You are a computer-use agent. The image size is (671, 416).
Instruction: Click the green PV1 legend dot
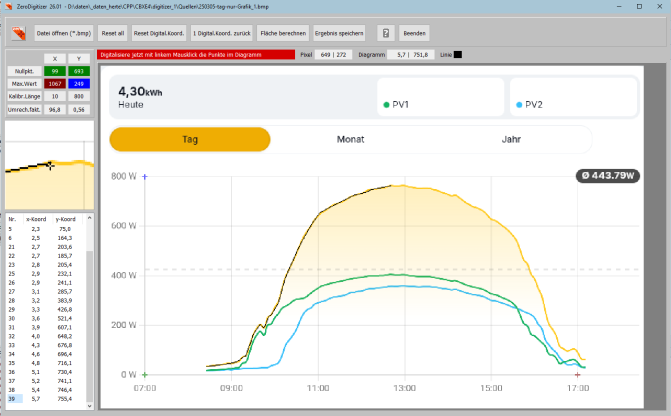pos(386,104)
